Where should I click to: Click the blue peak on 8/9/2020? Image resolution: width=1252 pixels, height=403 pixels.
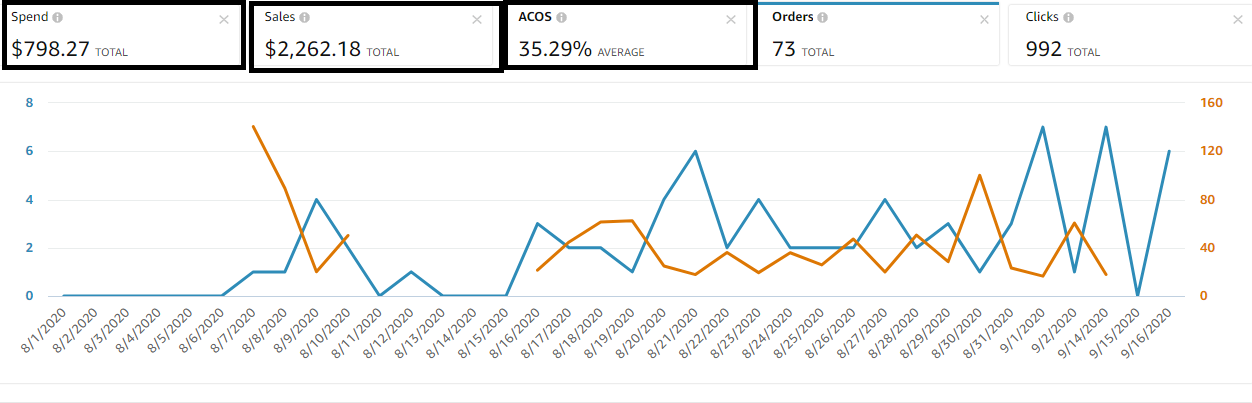pyautogui.click(x=316, y=199)
